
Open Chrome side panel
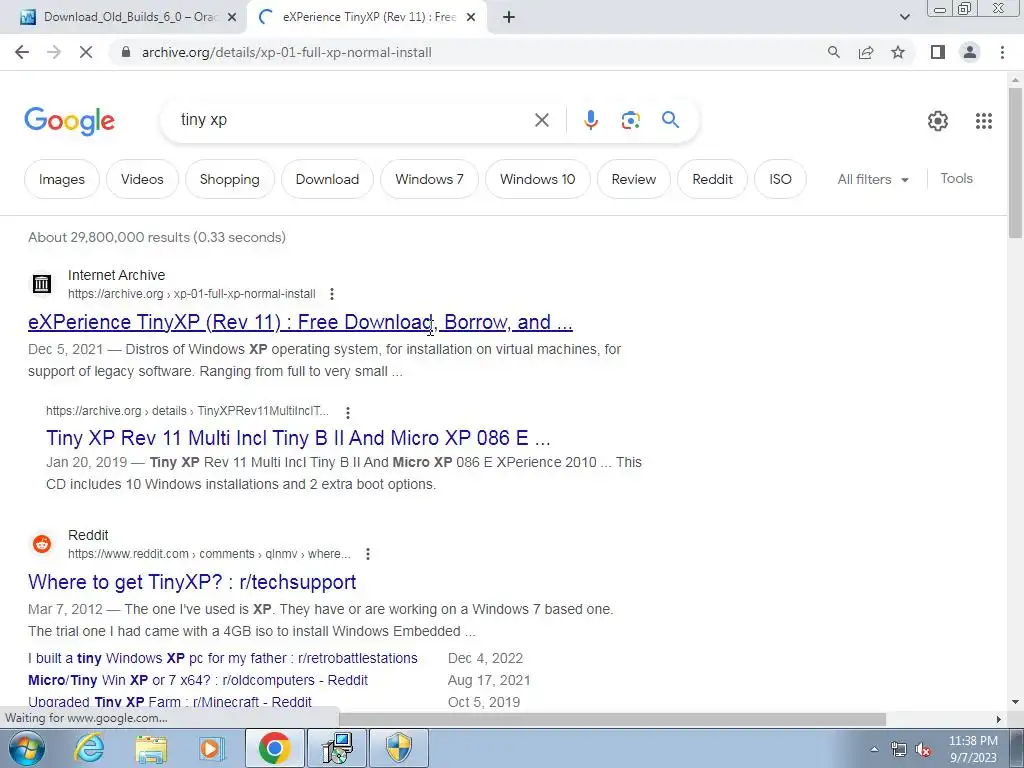pyautogui.click(x=938, y=52)
